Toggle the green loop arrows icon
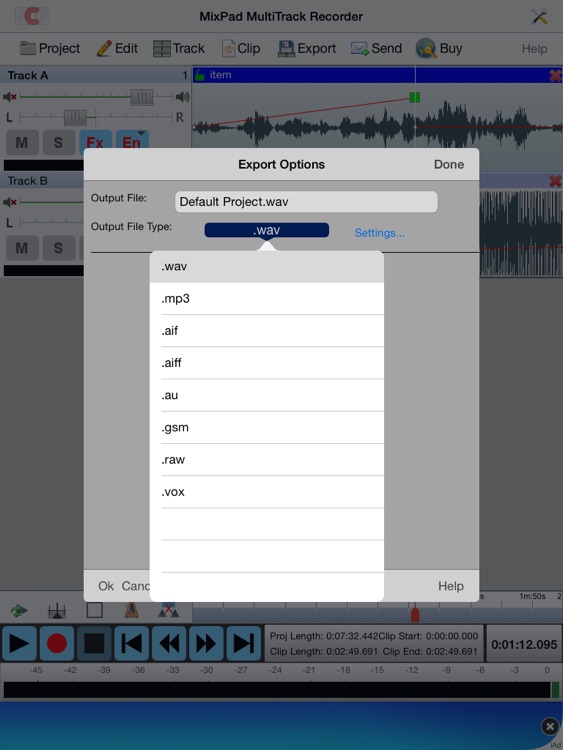 pyautogui.click(x=19, y=610)
